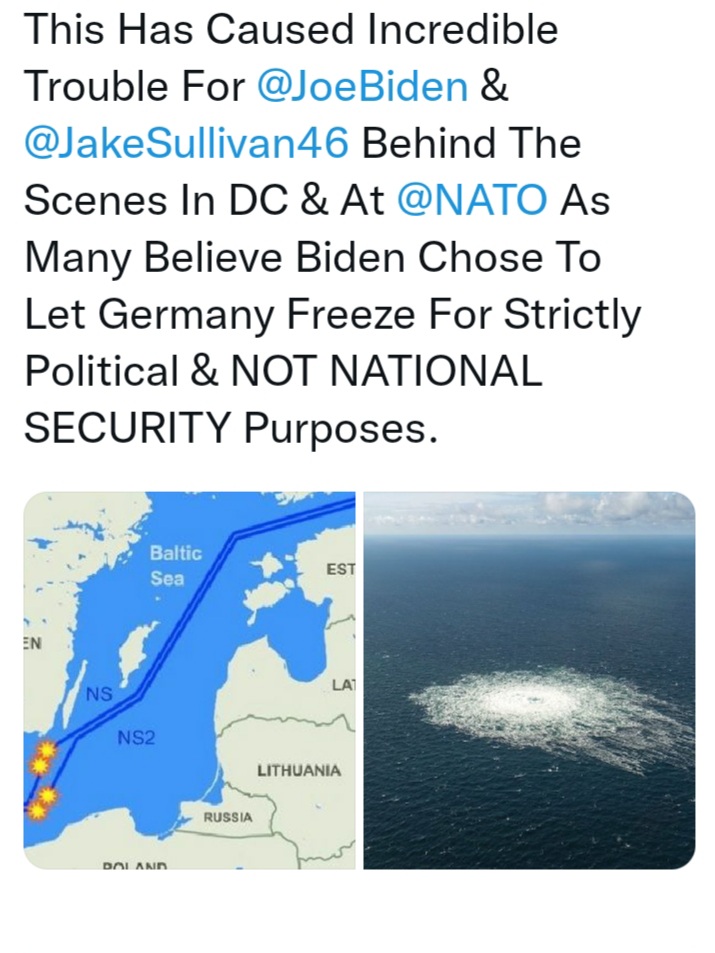The height and width of the screenshot is (953, 715).
Task: Click the second explosion marker from top
Action: pos(38,766)
